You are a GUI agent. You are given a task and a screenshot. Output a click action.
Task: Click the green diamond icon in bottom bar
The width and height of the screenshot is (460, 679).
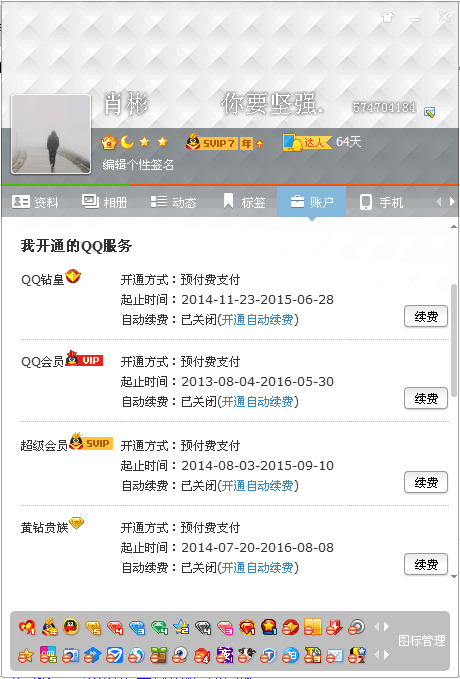159,627
